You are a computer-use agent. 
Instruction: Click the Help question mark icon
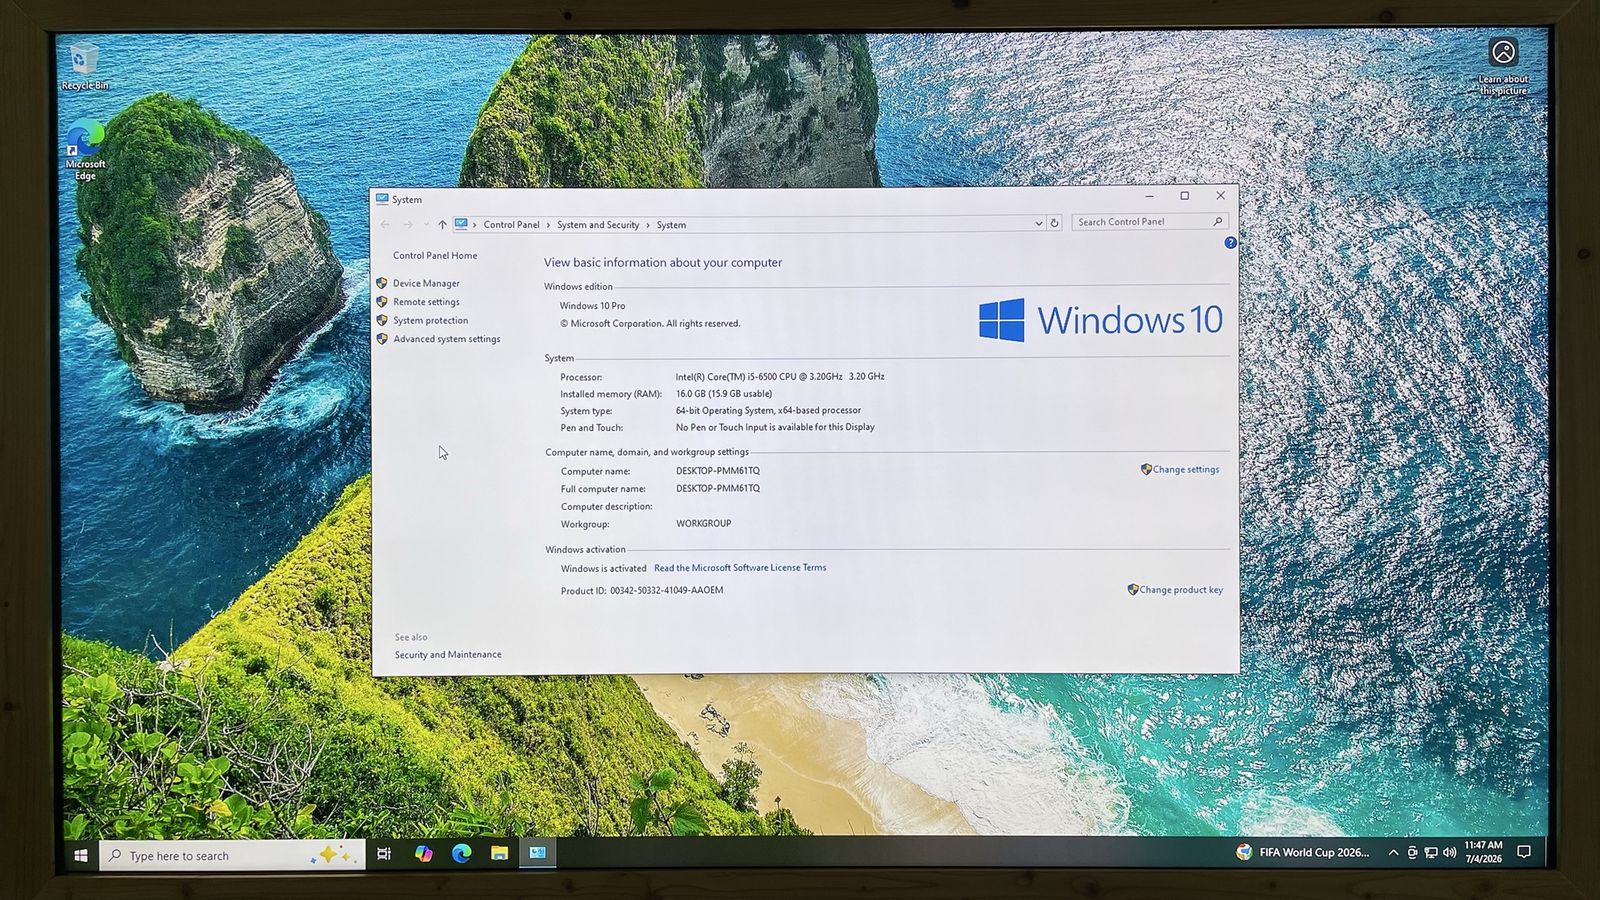1230,243
